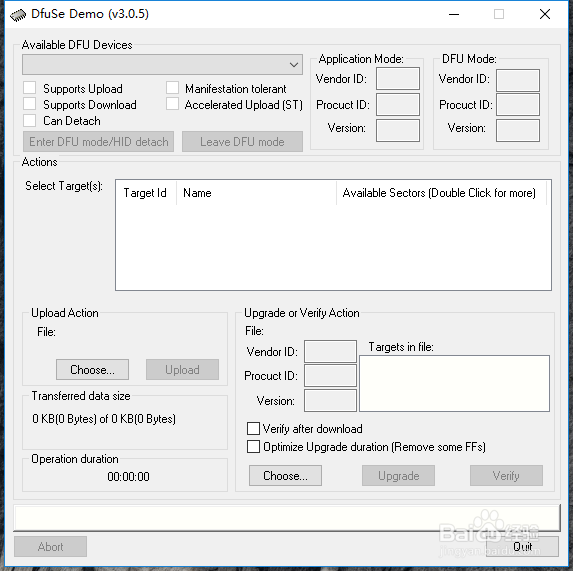Click the Upload button
Screen dimensions: 573x571
coord(182,370)
